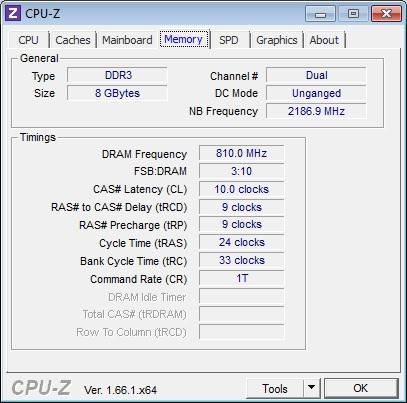The image size is (407, 403).
Task: Click the DDR3 memory type value
Action: [117, 75]
